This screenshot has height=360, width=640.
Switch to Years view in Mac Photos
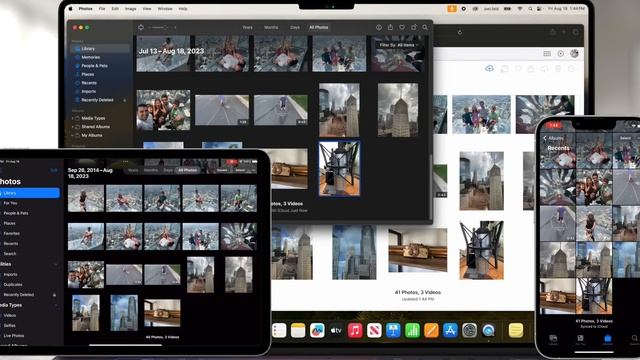[247, 27]
